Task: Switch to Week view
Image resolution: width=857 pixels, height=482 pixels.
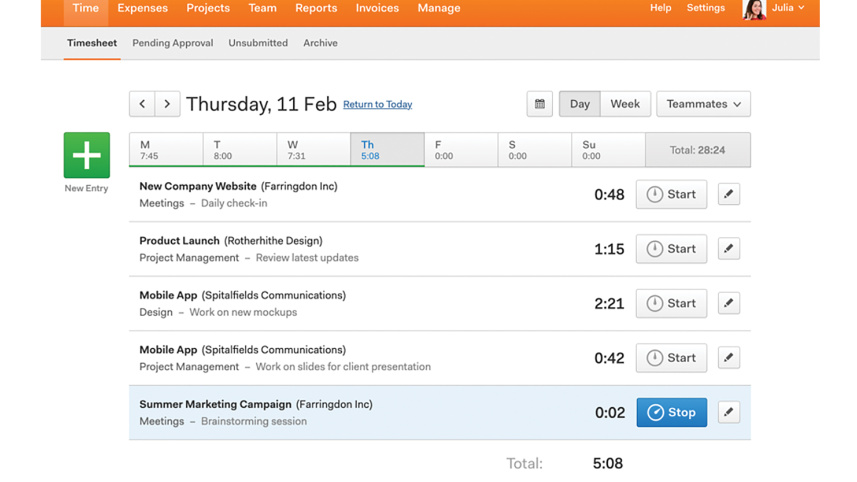Action: tap(625, 104)
